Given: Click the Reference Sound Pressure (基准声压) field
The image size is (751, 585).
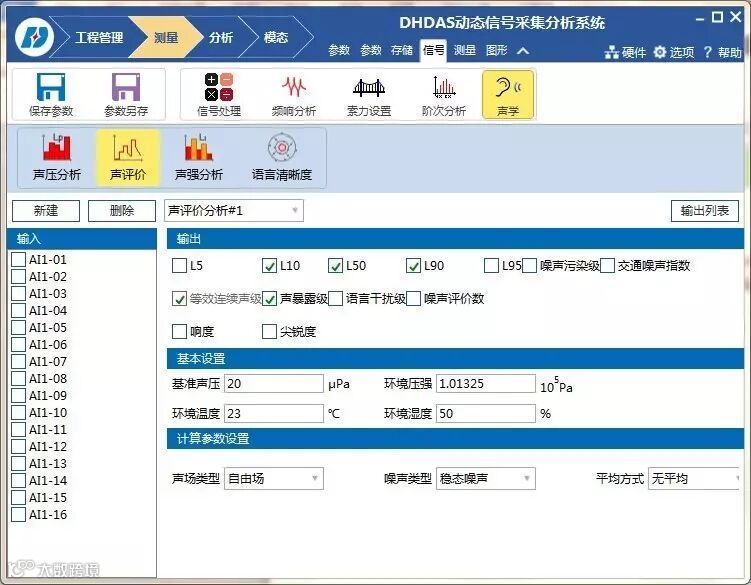Looking at the screenshot, I should coord(274,384).
